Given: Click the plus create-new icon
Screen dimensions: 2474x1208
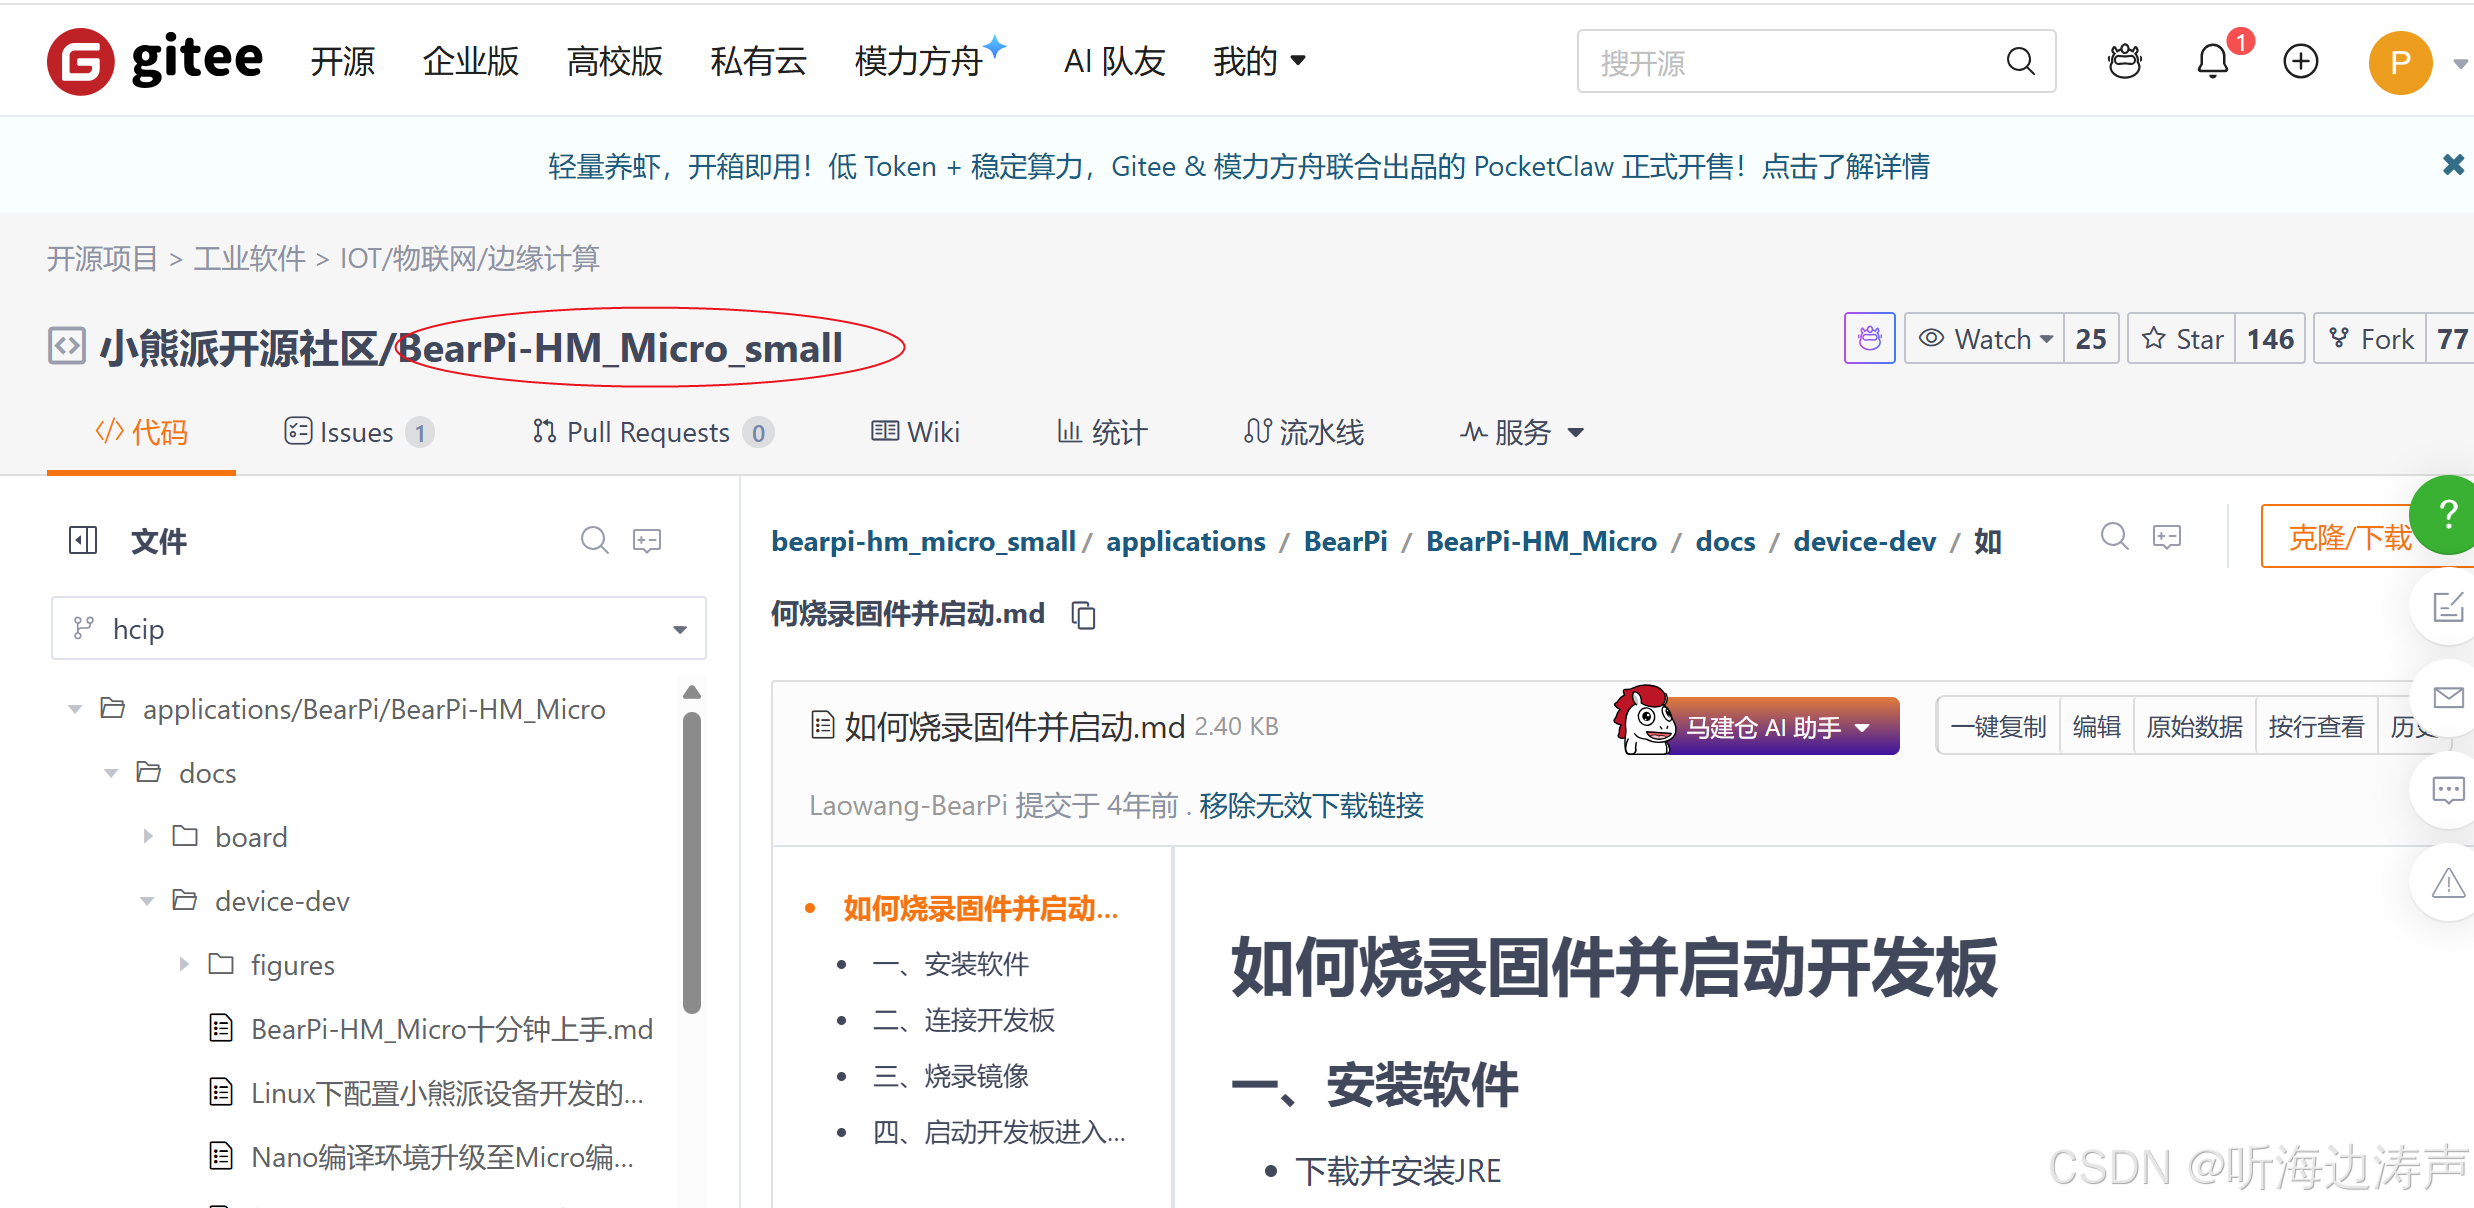Looking at the screenshot, I should [x=2300, y=61].
